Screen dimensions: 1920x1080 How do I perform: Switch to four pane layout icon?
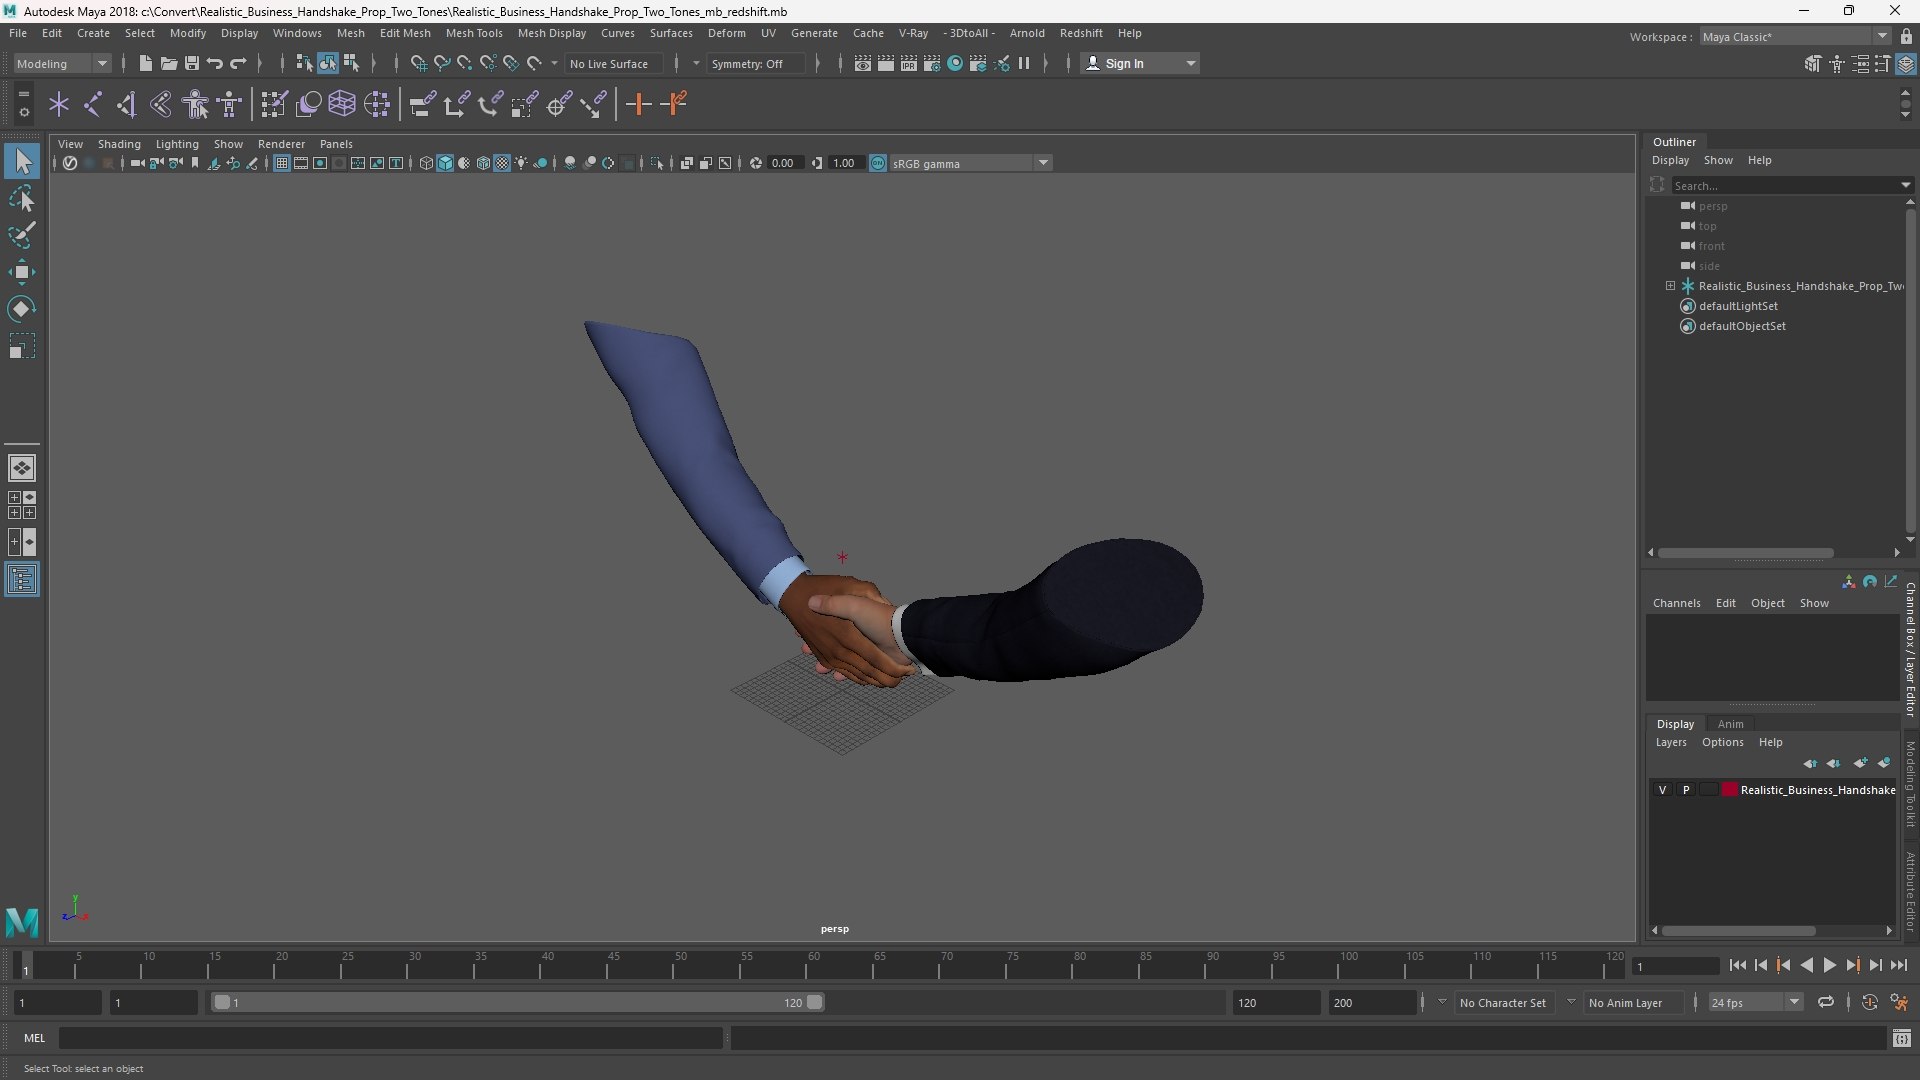[x=22, y=505]
